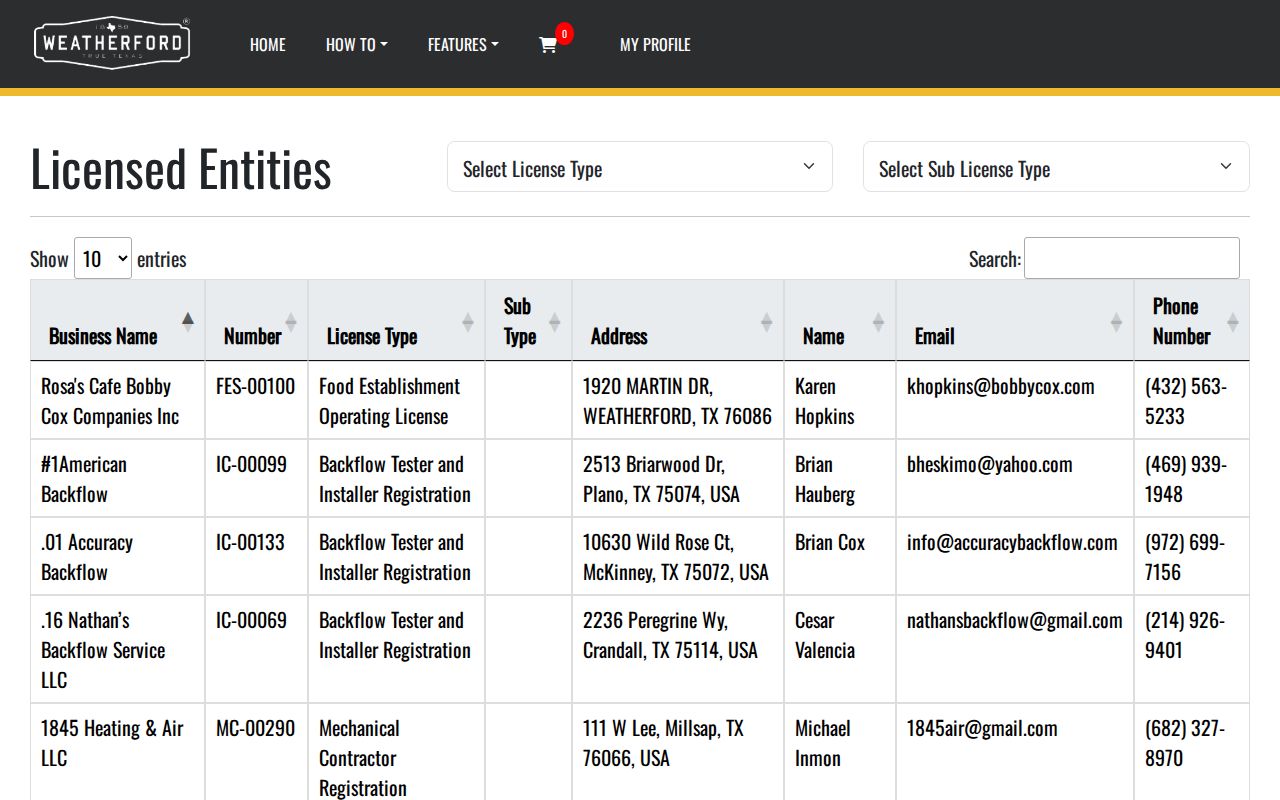Focus the table Search field
Viewport: 1280px width, 800px height.
click(1132, 258)
